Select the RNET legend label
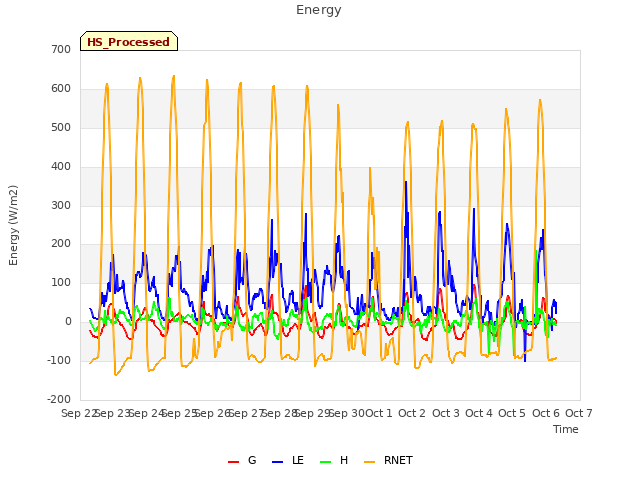The image size is (640, 480). [x=398, y=460]
